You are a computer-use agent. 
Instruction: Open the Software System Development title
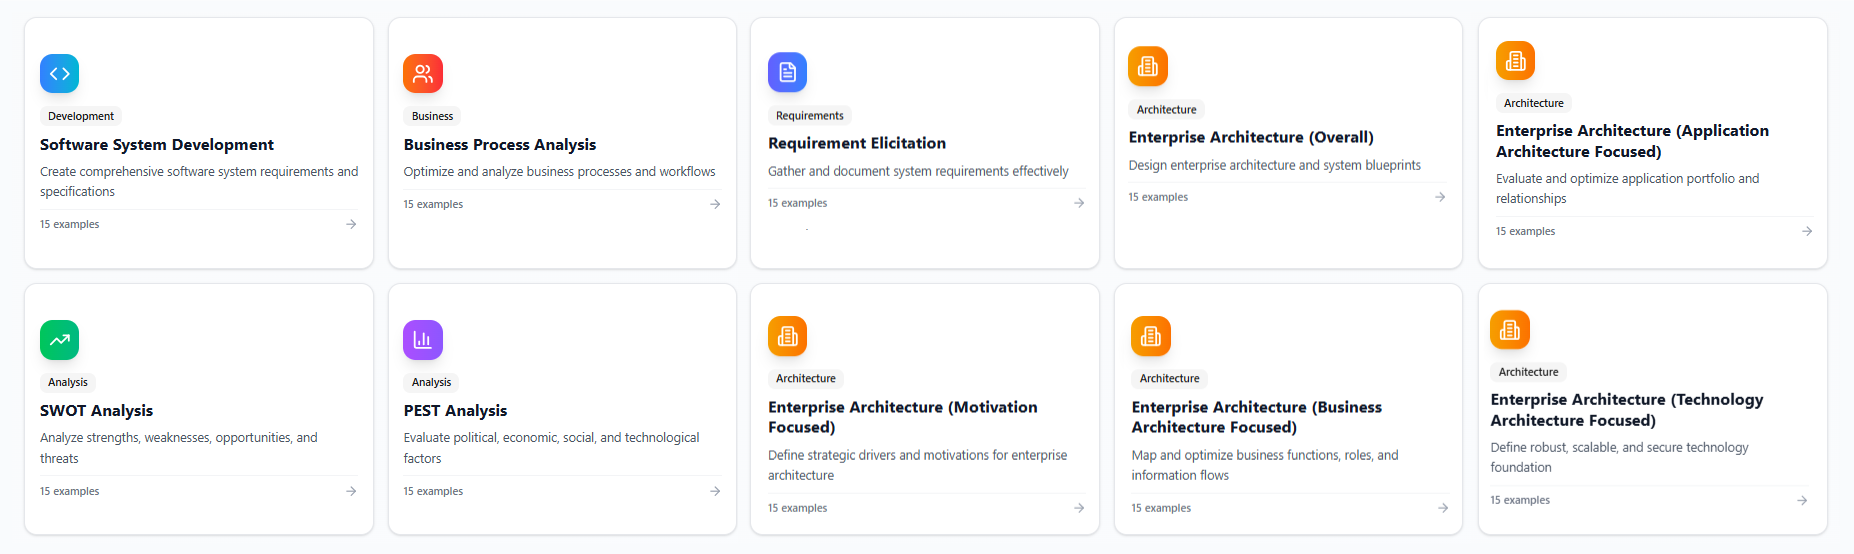click(157, 145)
